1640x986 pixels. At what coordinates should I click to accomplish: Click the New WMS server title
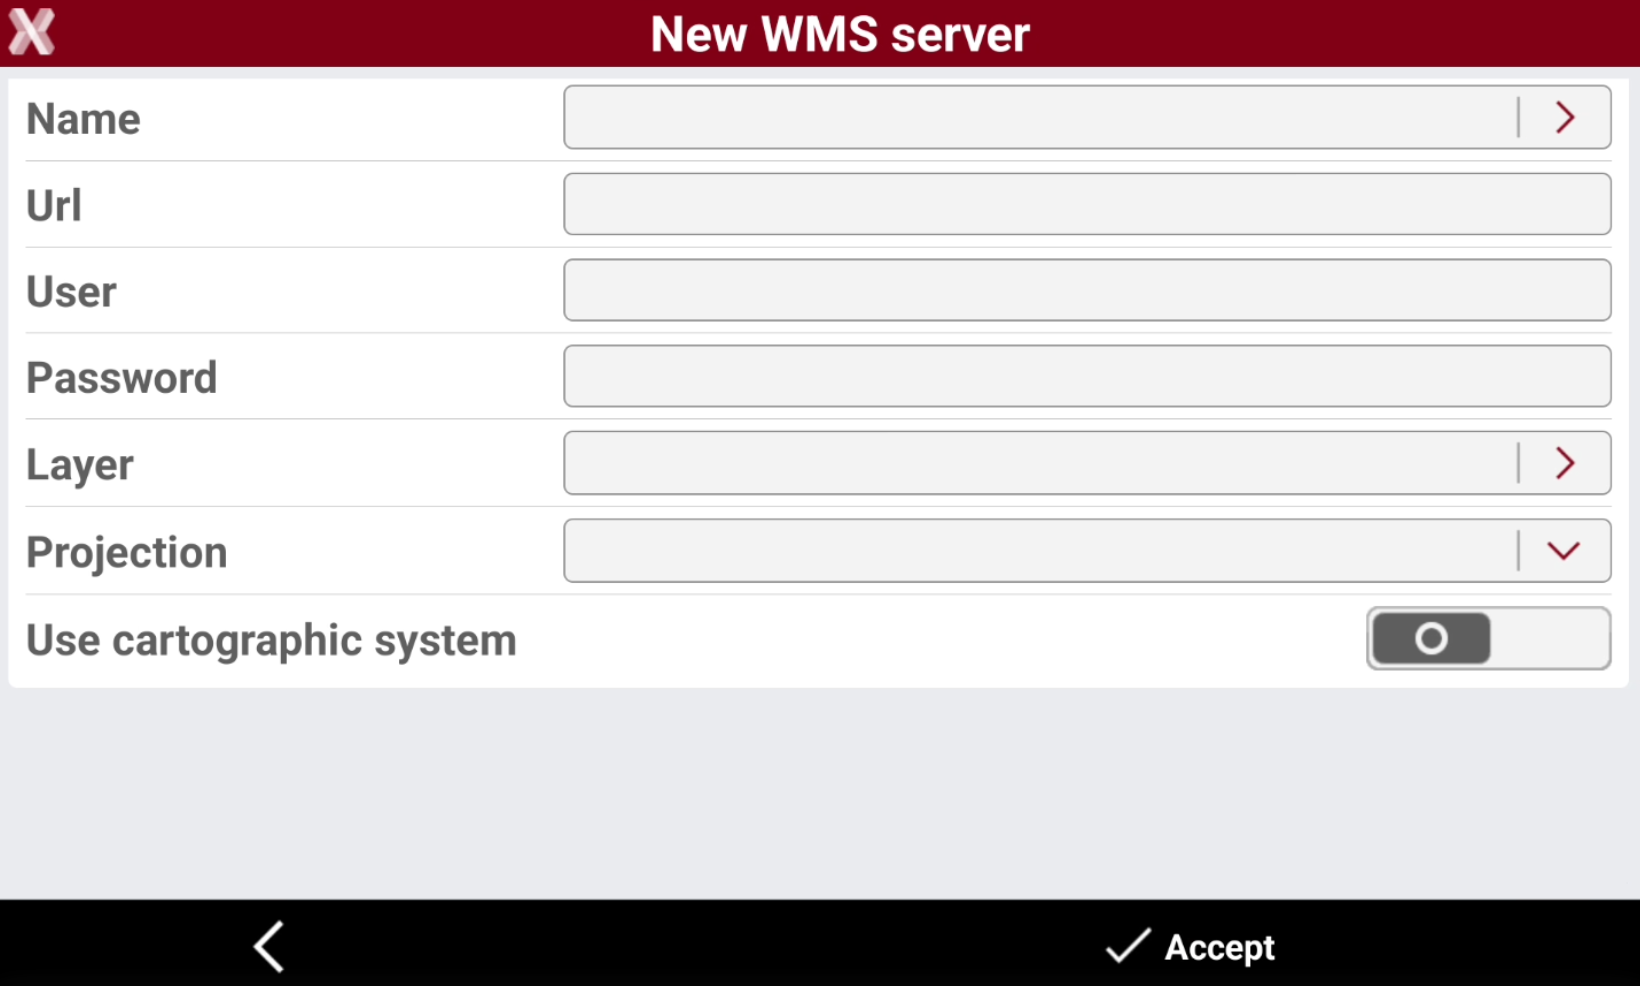(840, 34)
